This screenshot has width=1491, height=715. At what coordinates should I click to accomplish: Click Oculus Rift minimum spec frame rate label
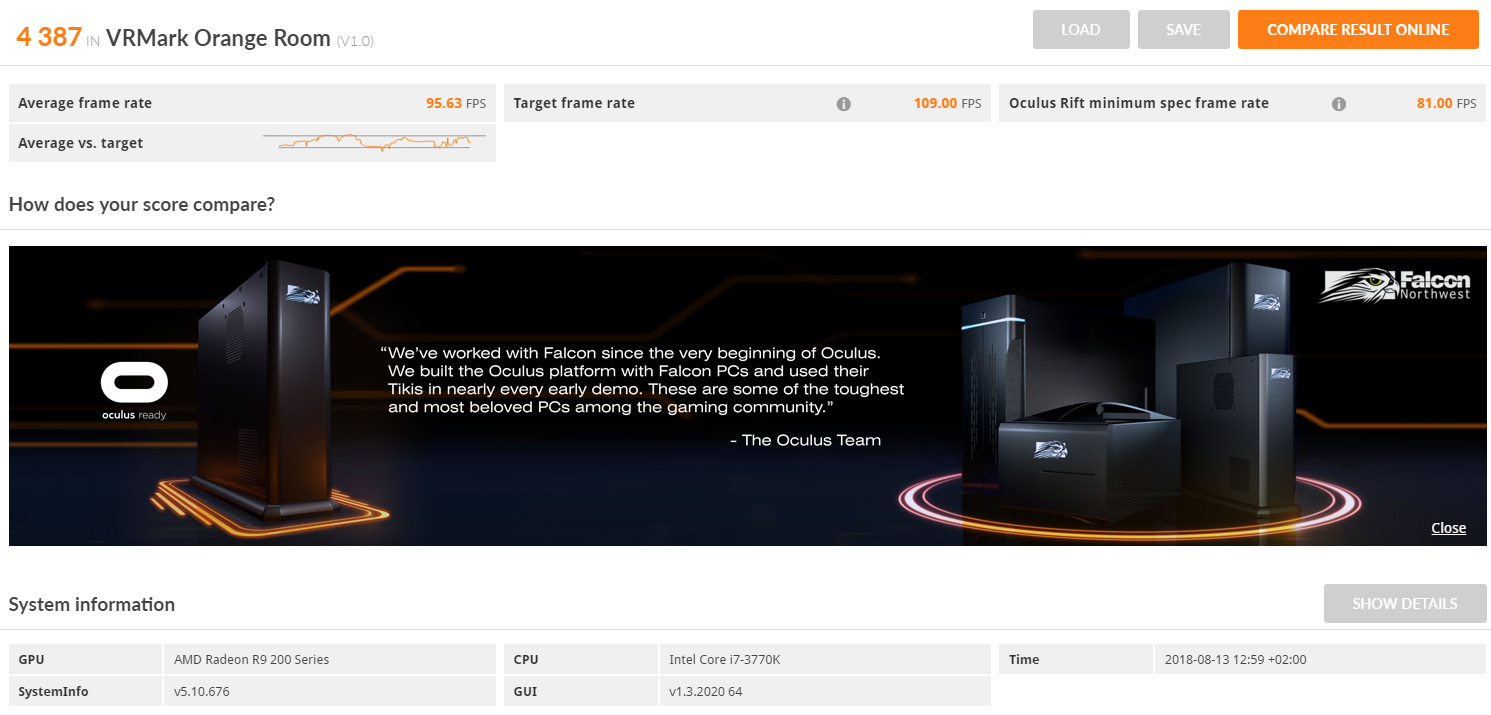pos(1139,103)
